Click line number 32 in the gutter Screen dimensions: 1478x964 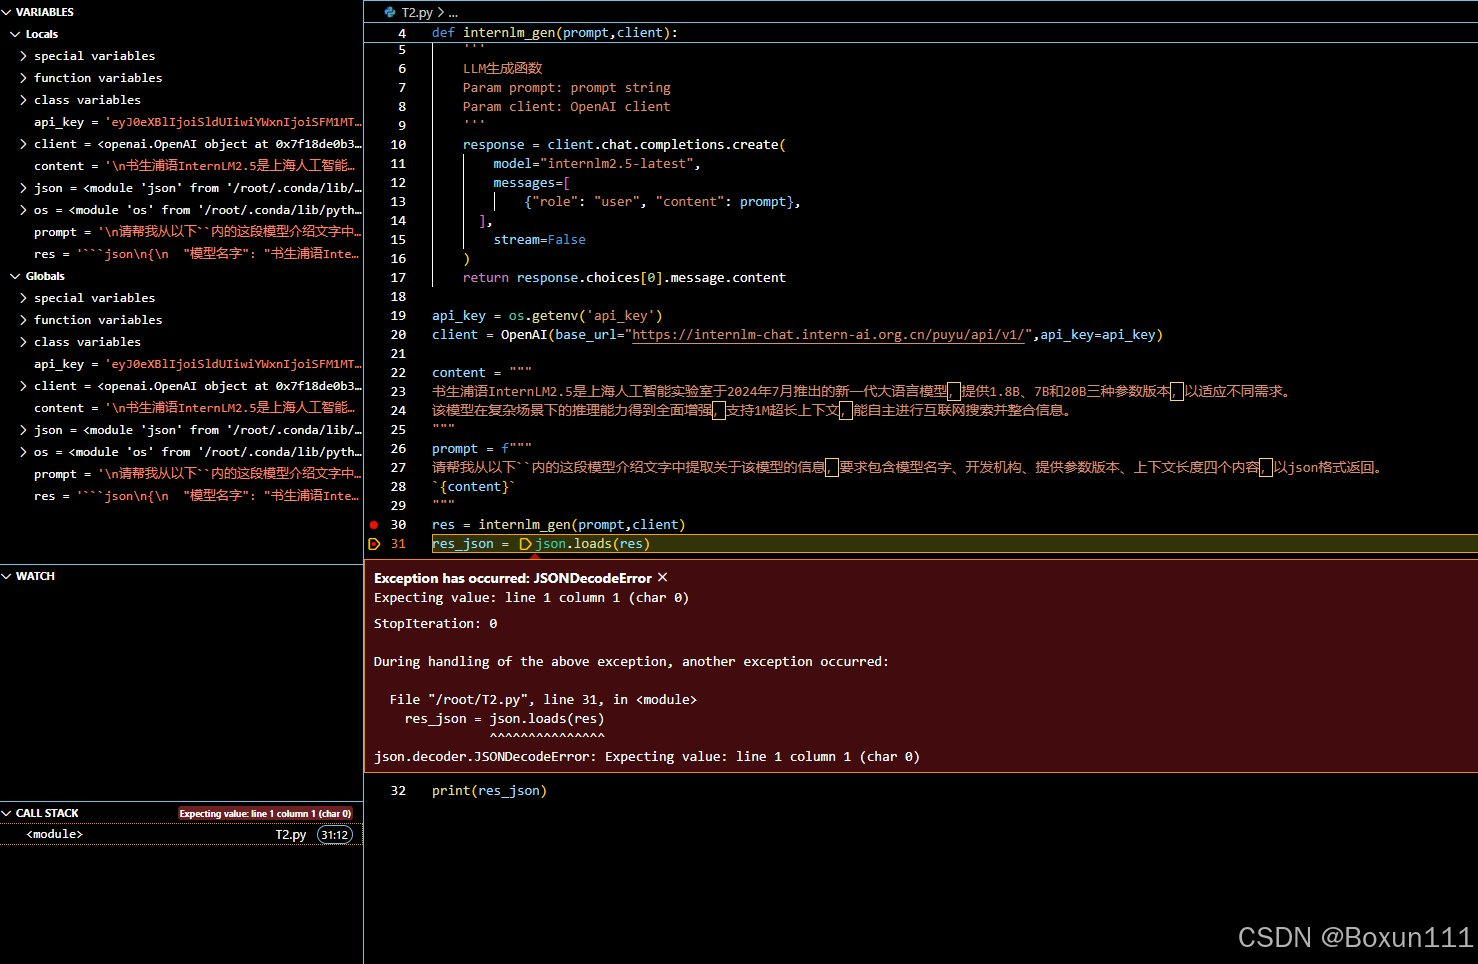pyautogui.click(x=398, y=791)
